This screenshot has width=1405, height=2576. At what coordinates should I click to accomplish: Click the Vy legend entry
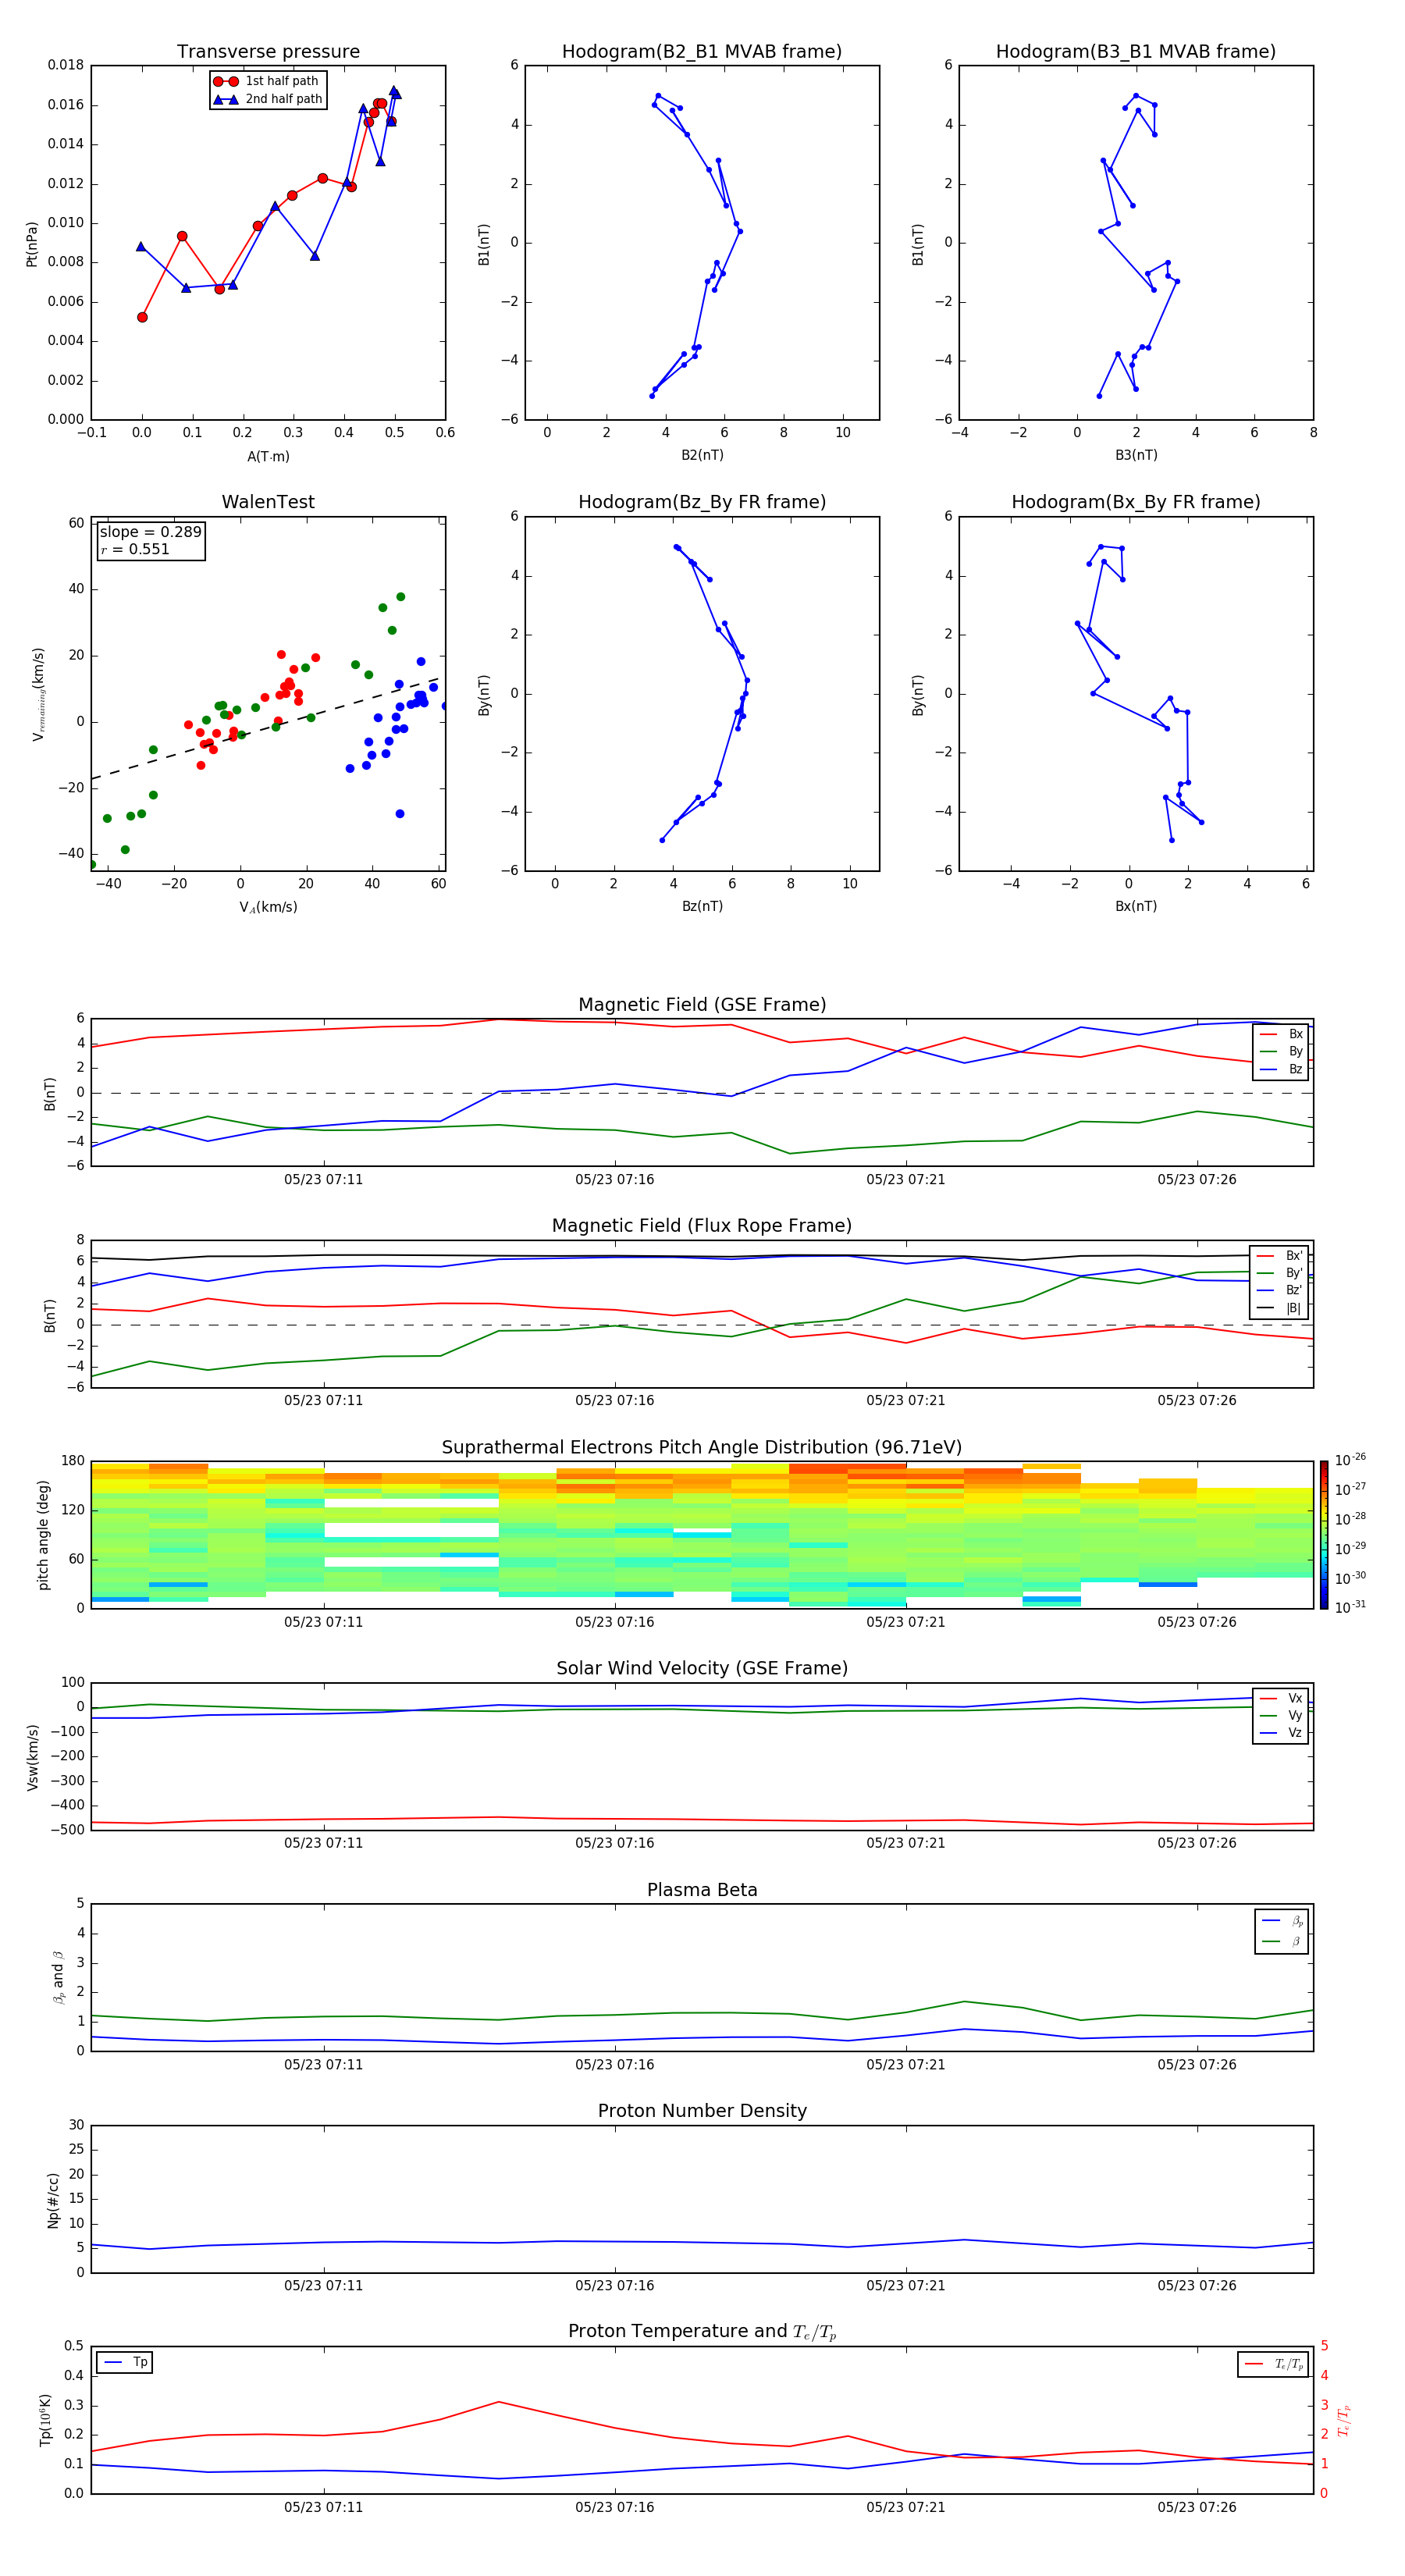click(x=1281, y=1715)
